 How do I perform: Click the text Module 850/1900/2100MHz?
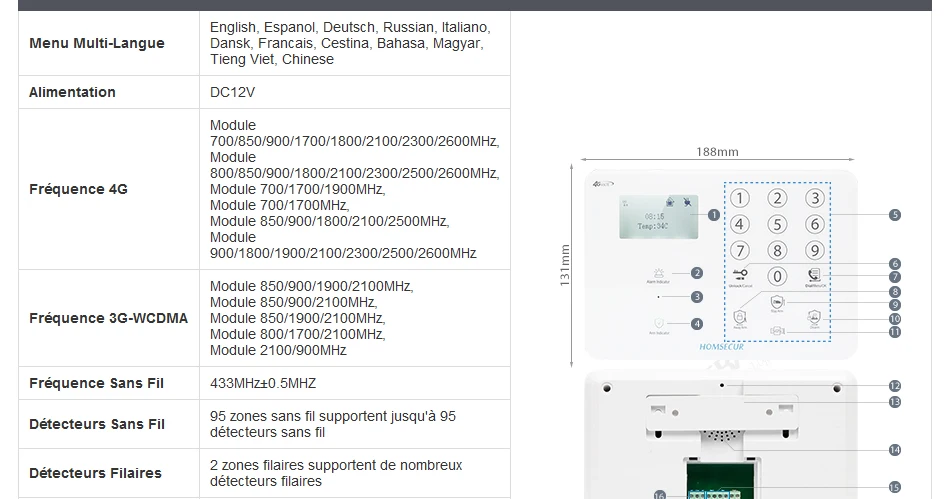(x=297, y=318)
